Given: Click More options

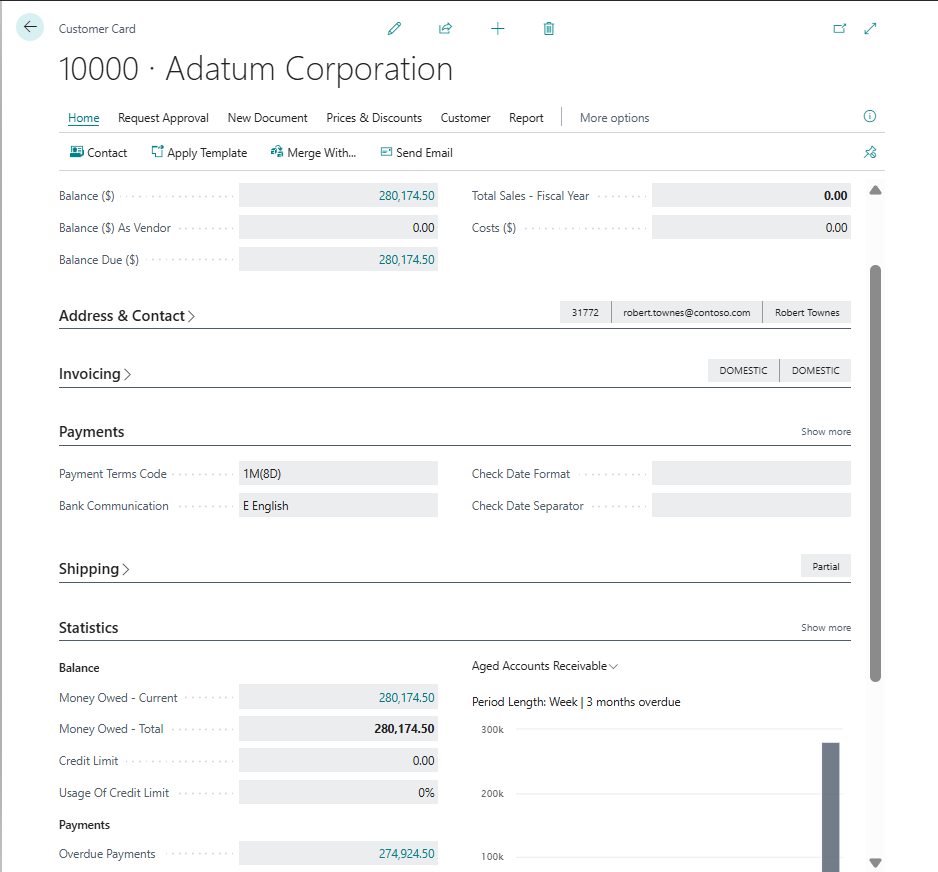Looking at the screenshot, I should click(x=614, y=118).
